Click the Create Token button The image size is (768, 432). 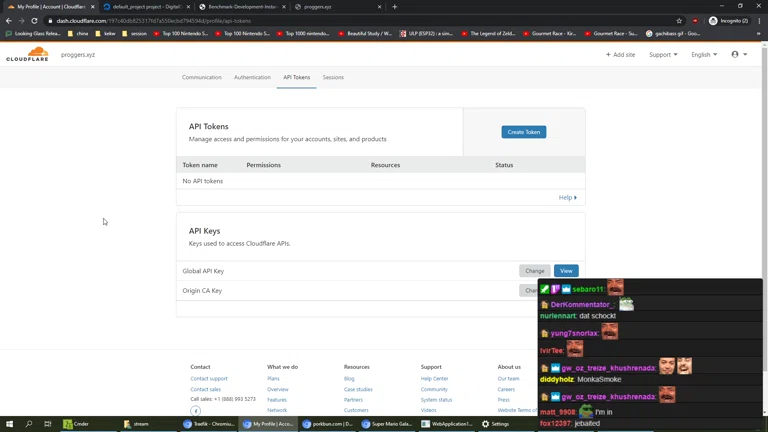(524, 132)
